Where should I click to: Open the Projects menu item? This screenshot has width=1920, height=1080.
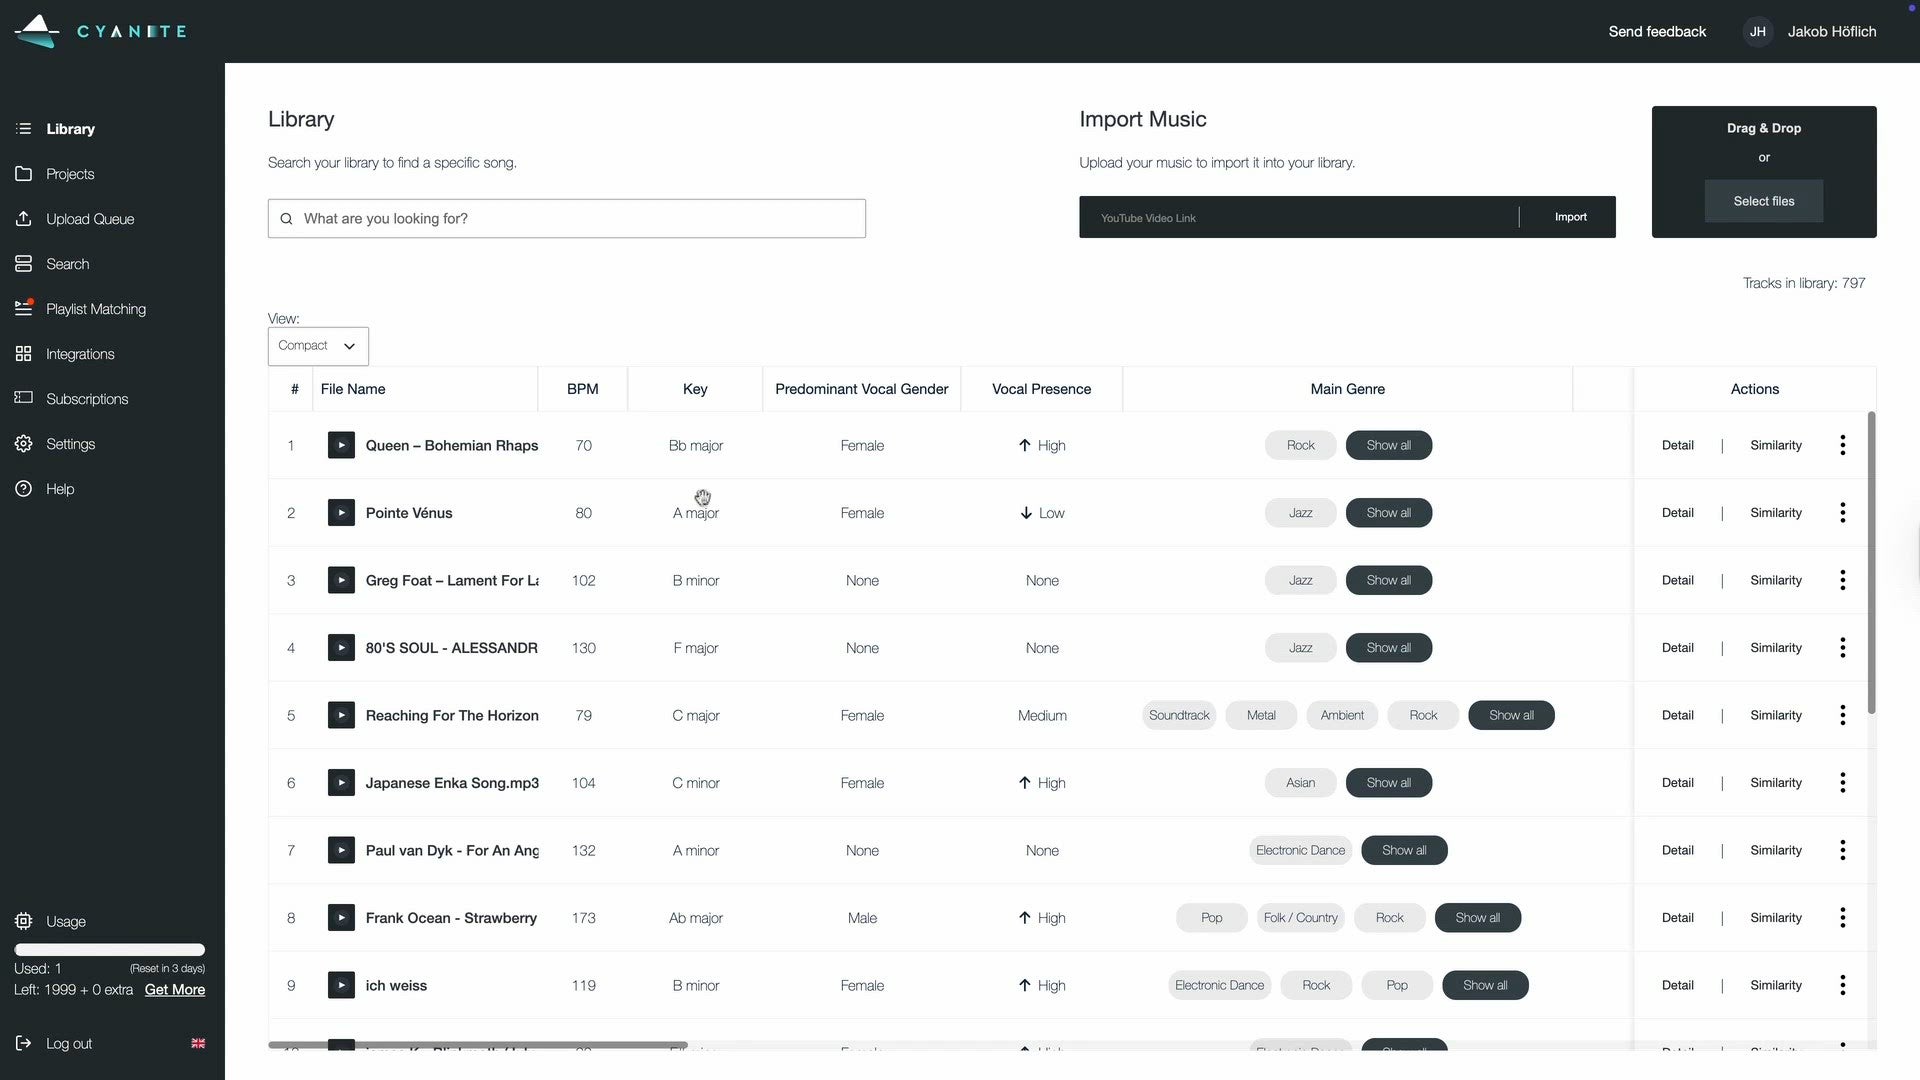[x=70, y=174]
